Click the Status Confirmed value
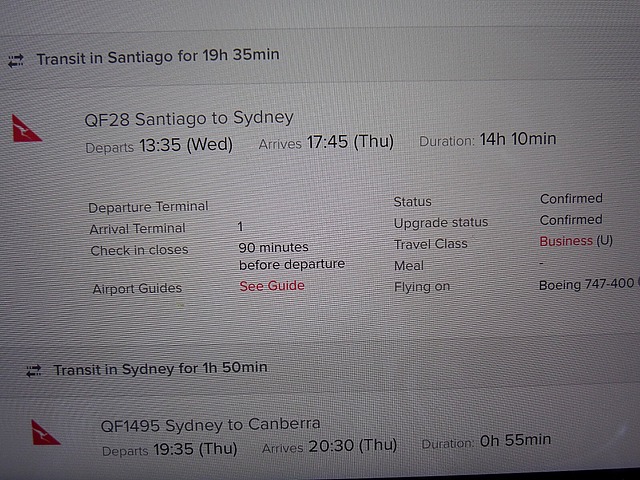Image resolution: width=640 pixels, height=480 pixels. tap(571, 199)
